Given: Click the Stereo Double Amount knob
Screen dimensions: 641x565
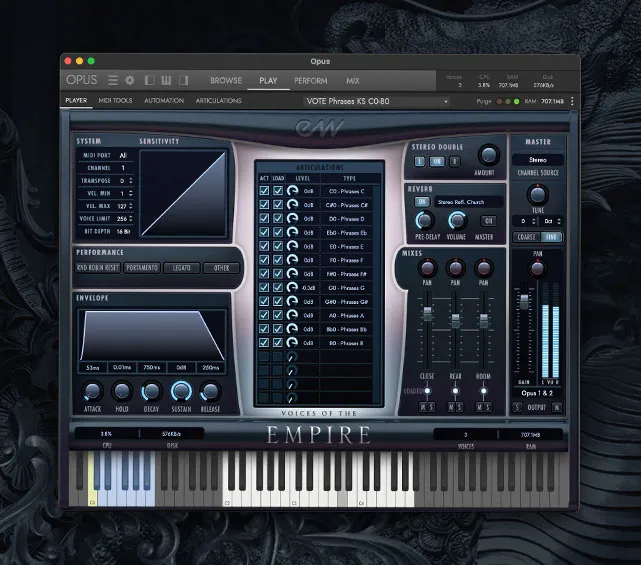Looking at the screenshot, I should click(489, 155).
